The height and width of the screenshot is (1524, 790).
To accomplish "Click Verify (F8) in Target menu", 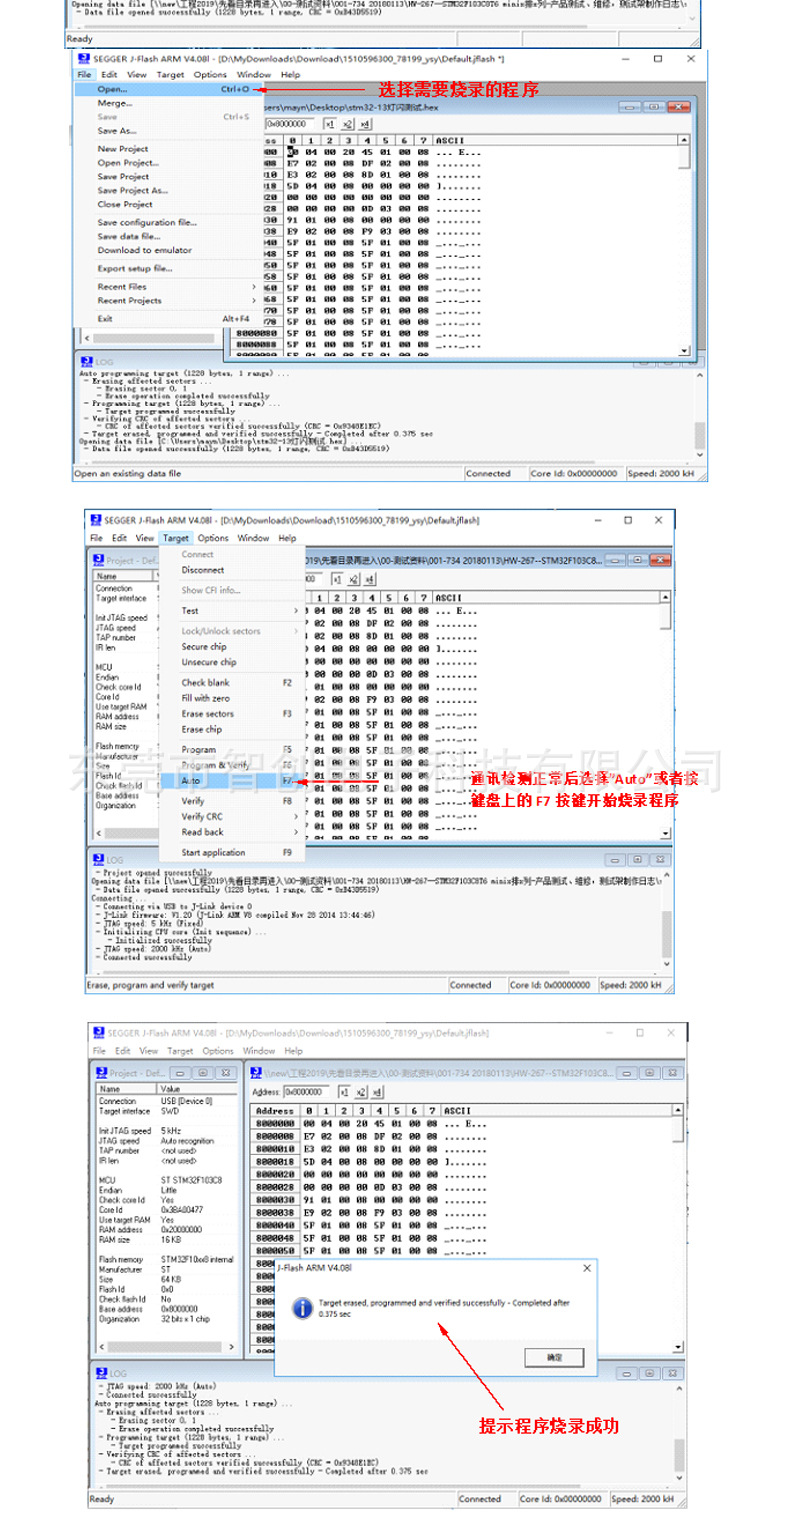I will point(230,801).
